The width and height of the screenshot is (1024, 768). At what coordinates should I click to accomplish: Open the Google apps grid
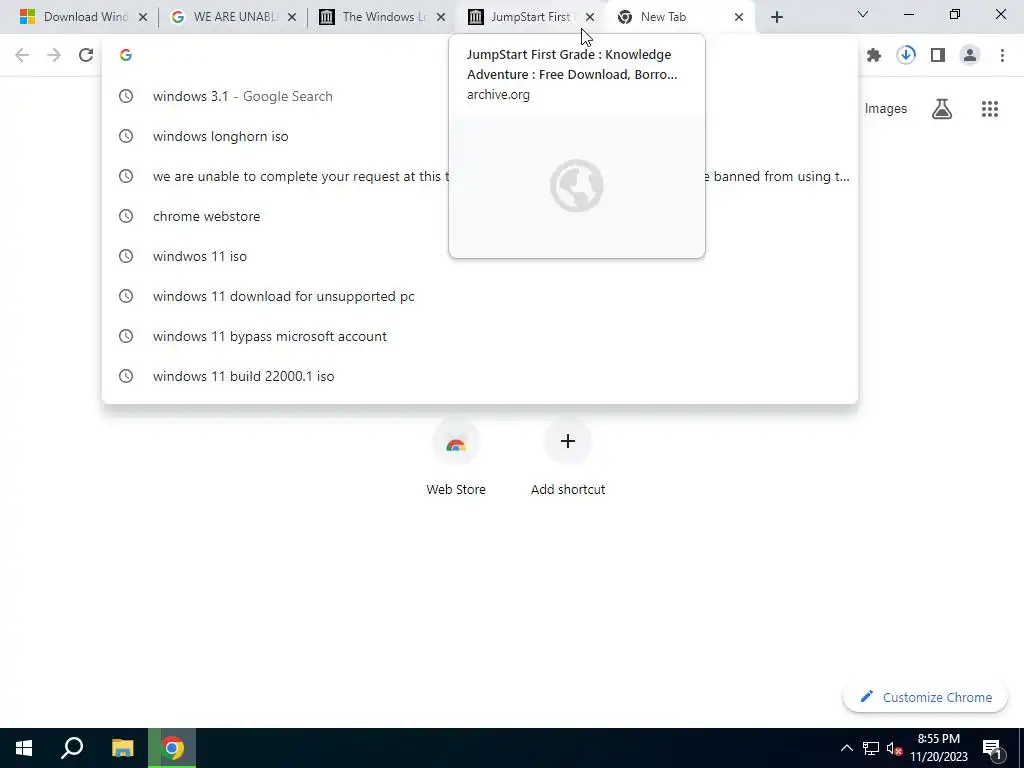[989, 108]
